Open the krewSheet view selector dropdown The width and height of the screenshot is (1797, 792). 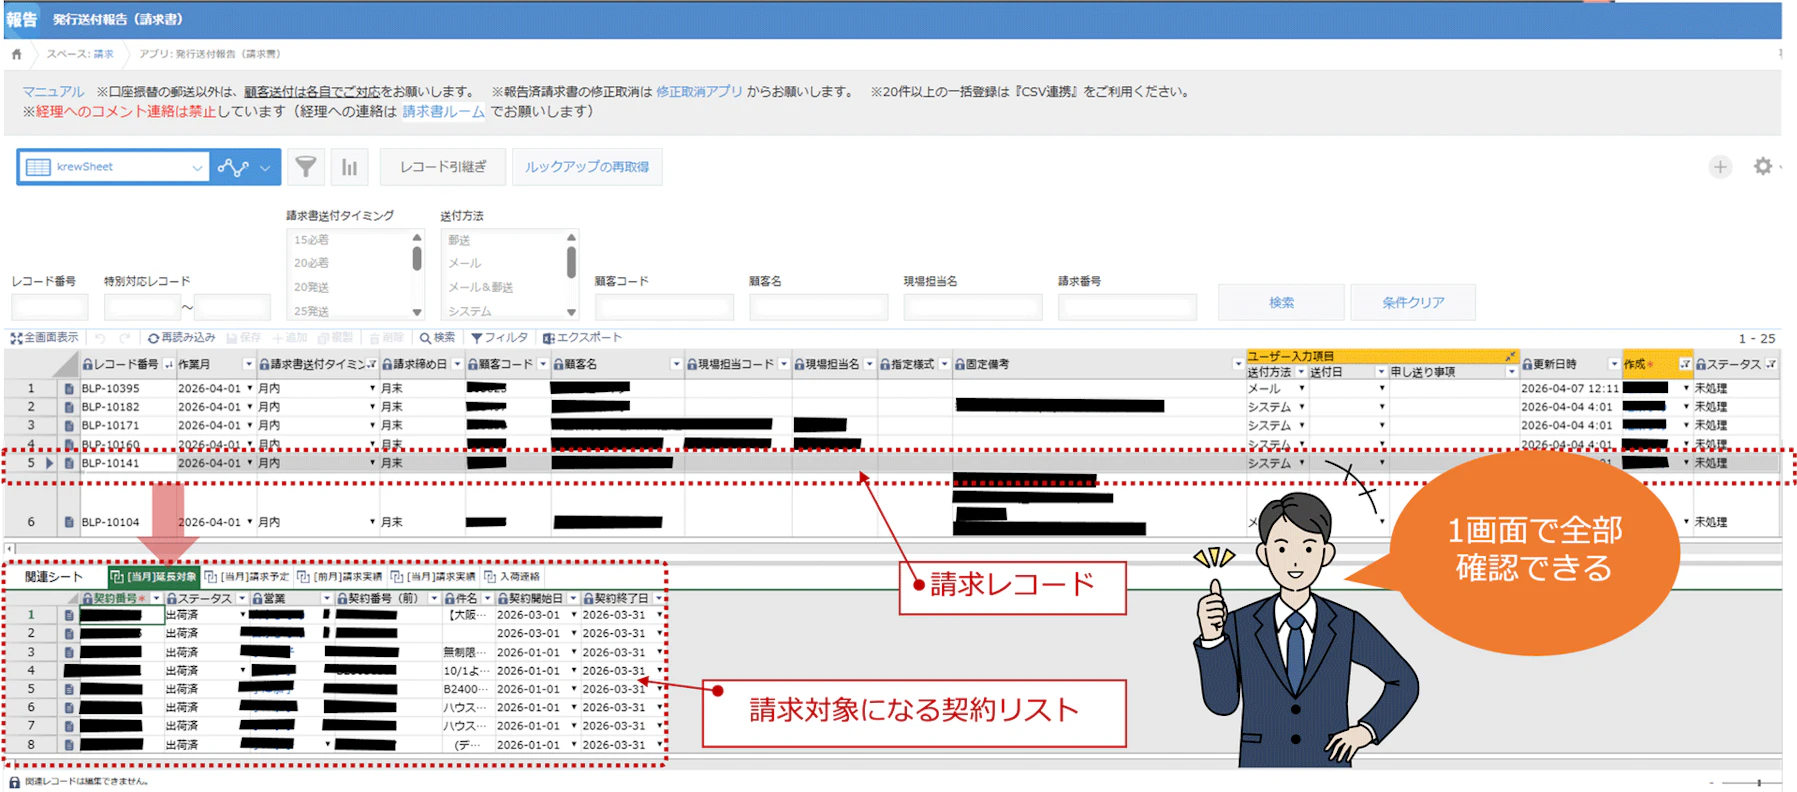click(x=113, y=167)
